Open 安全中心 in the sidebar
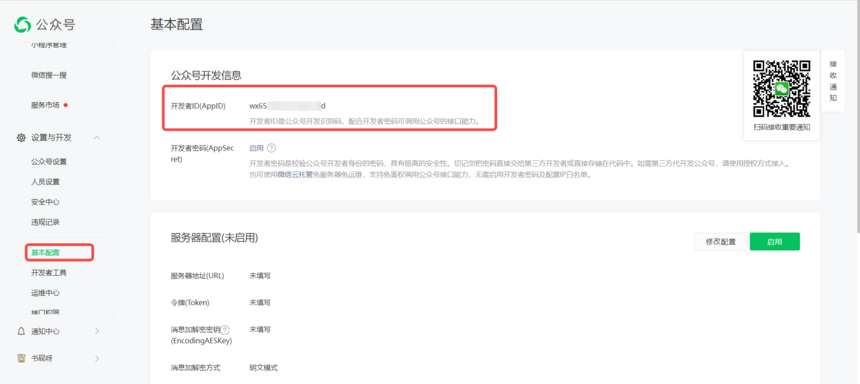Screen dimensions: 860x384 (x=45, y=202)
